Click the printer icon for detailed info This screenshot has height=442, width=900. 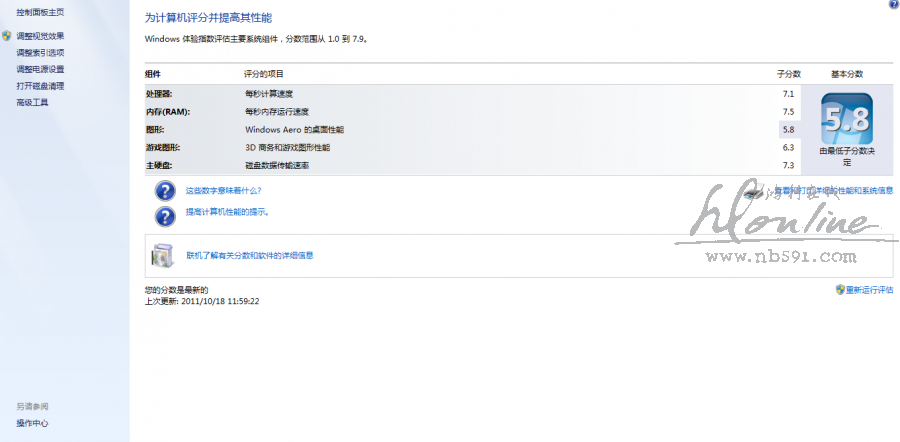point(754,193)
